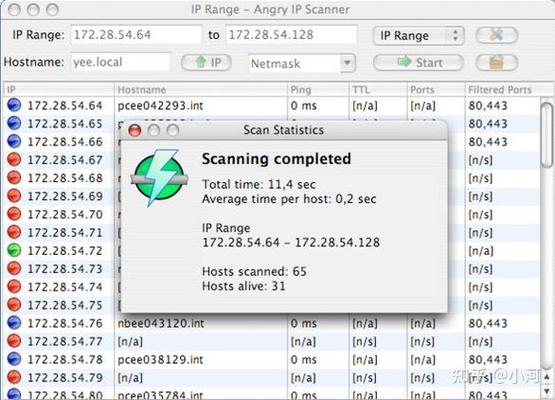Click the 0 ms ping of 172.28.54.78
Screen dimensions: 555x400
click(x=304, y=360)
